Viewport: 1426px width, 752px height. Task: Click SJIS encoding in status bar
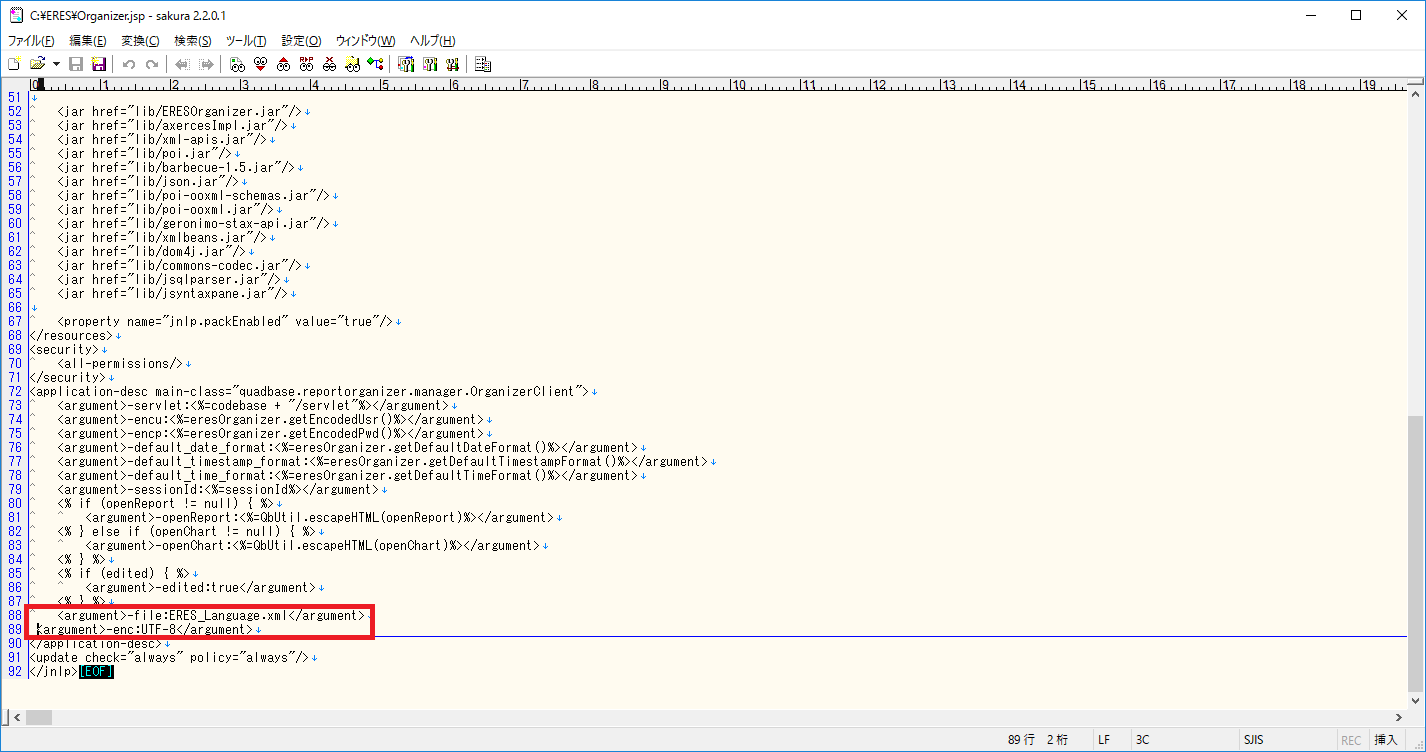pos(1253,740)
